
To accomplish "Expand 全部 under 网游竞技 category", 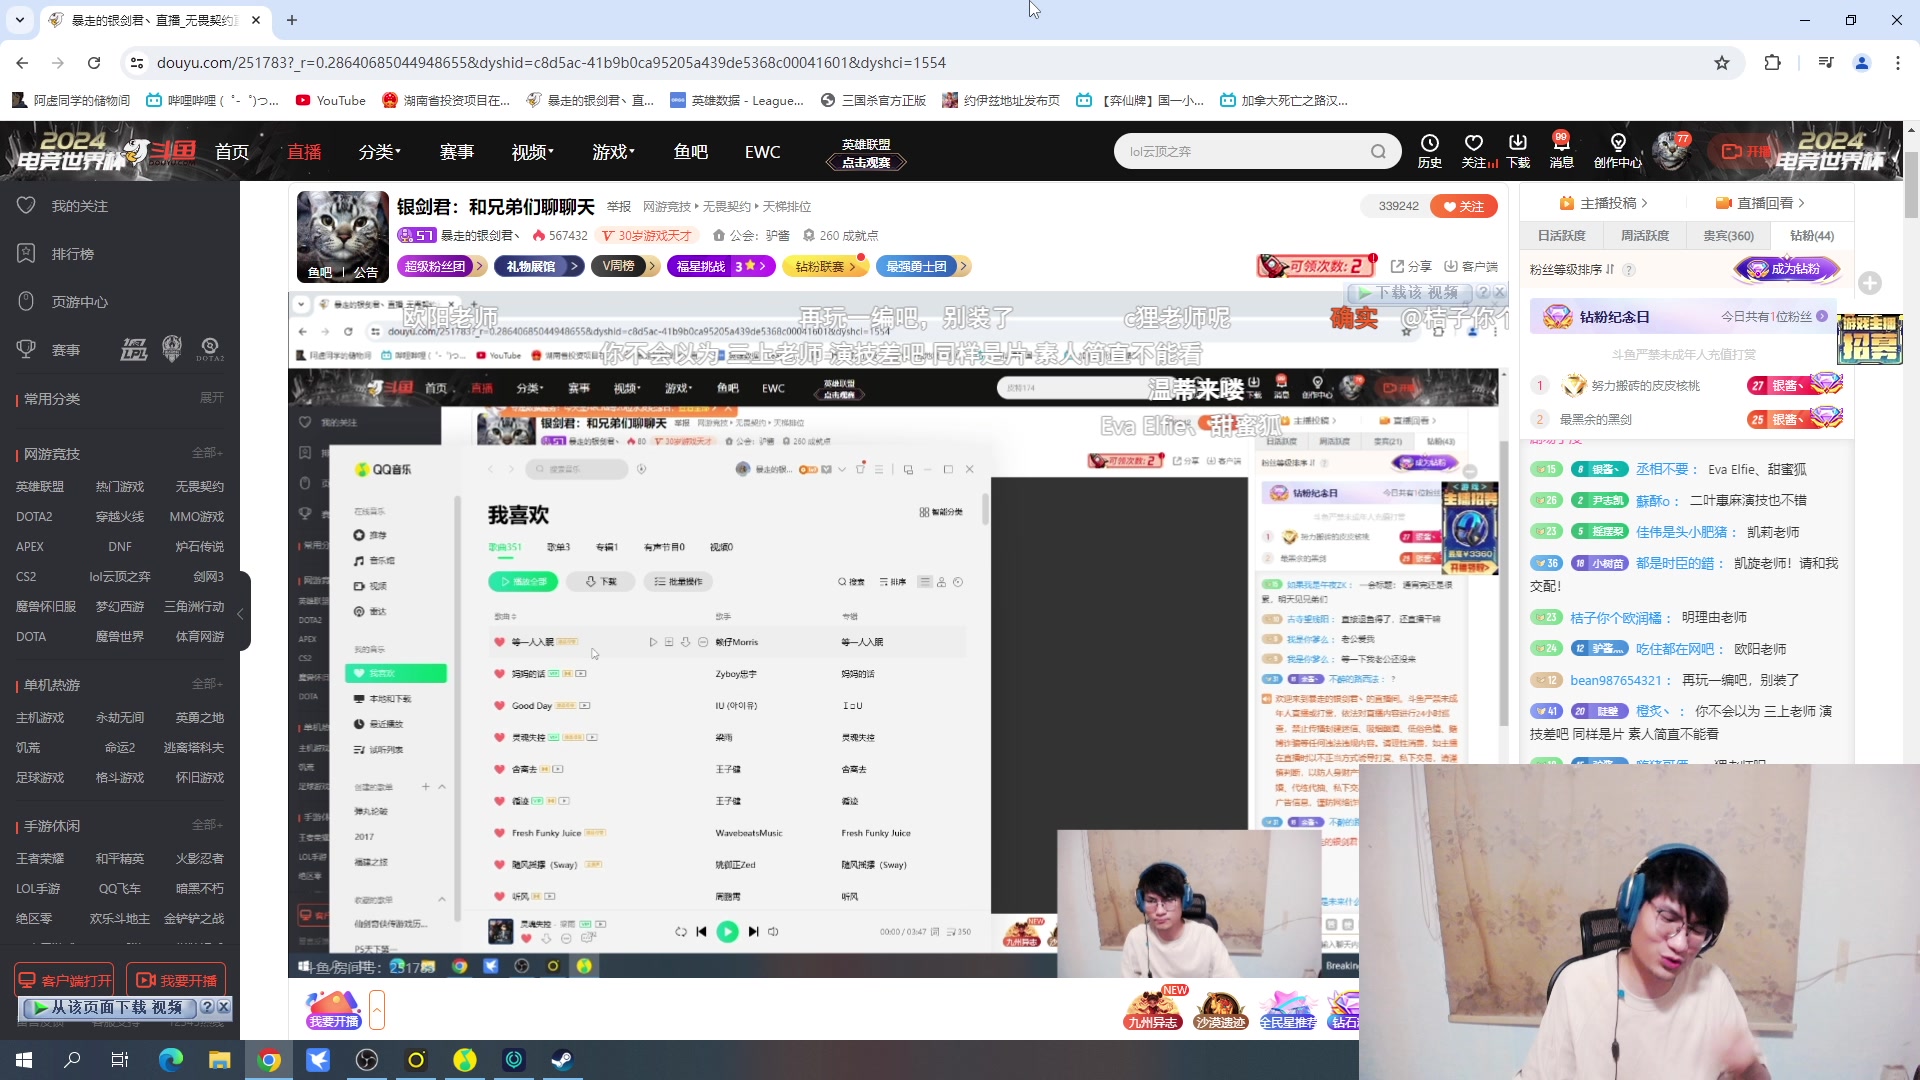I will point(208,453).
